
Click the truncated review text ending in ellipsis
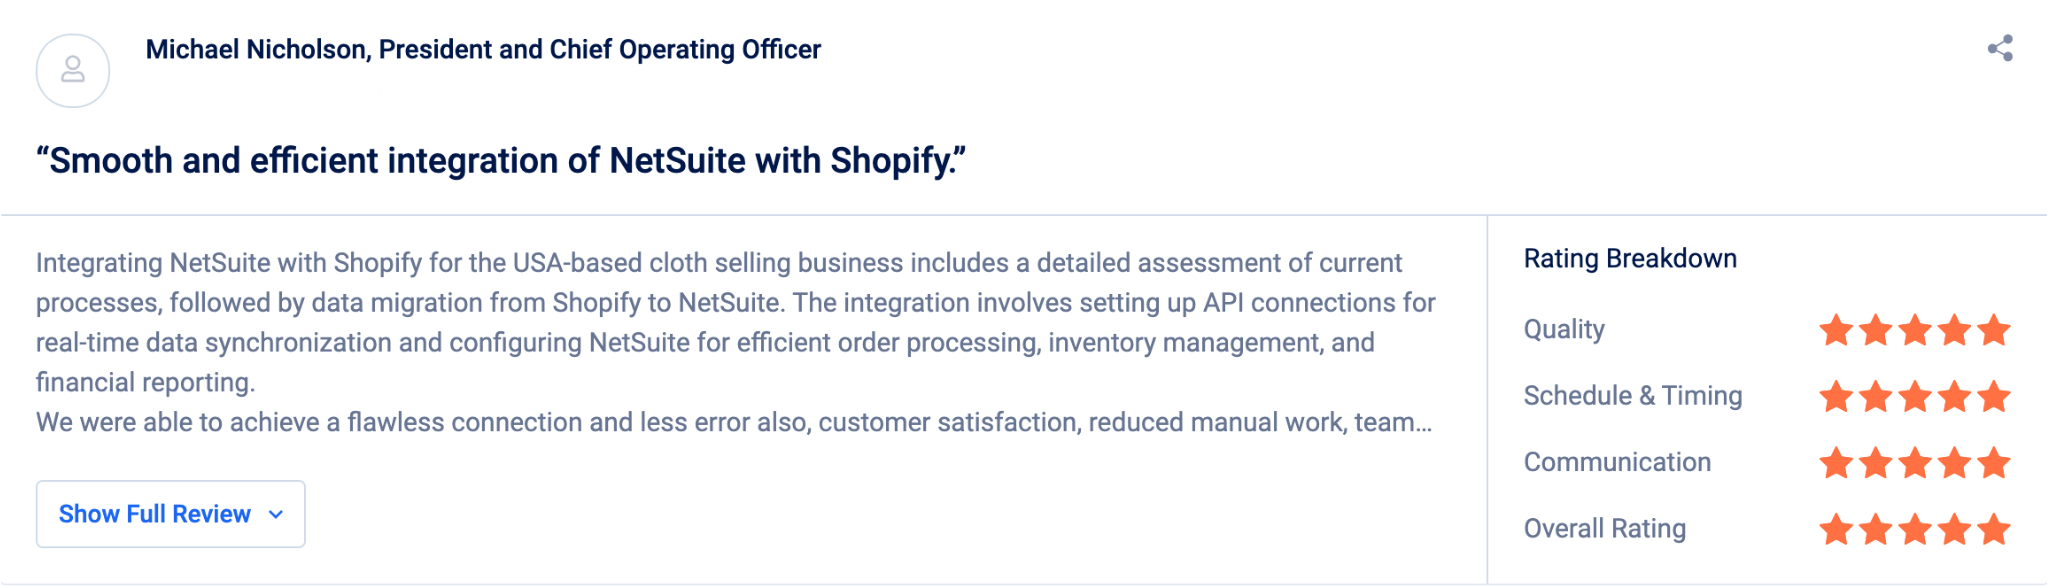(x=734, y=422)
